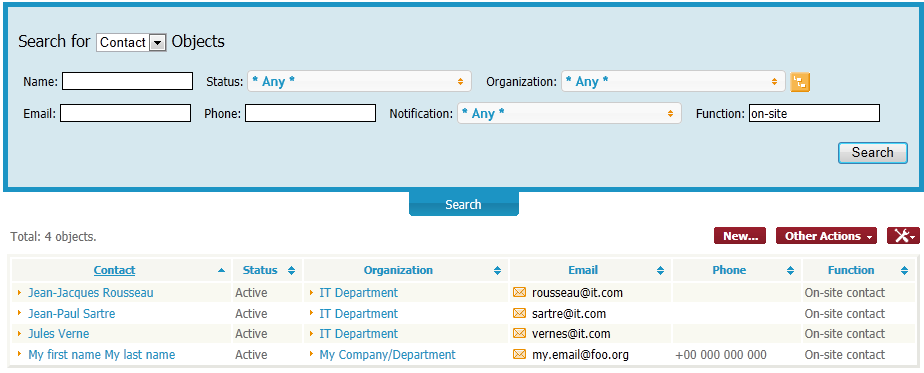924x373 pixels.
Task: Expand the Status filter dropdown
Action: tap(359, 81)
